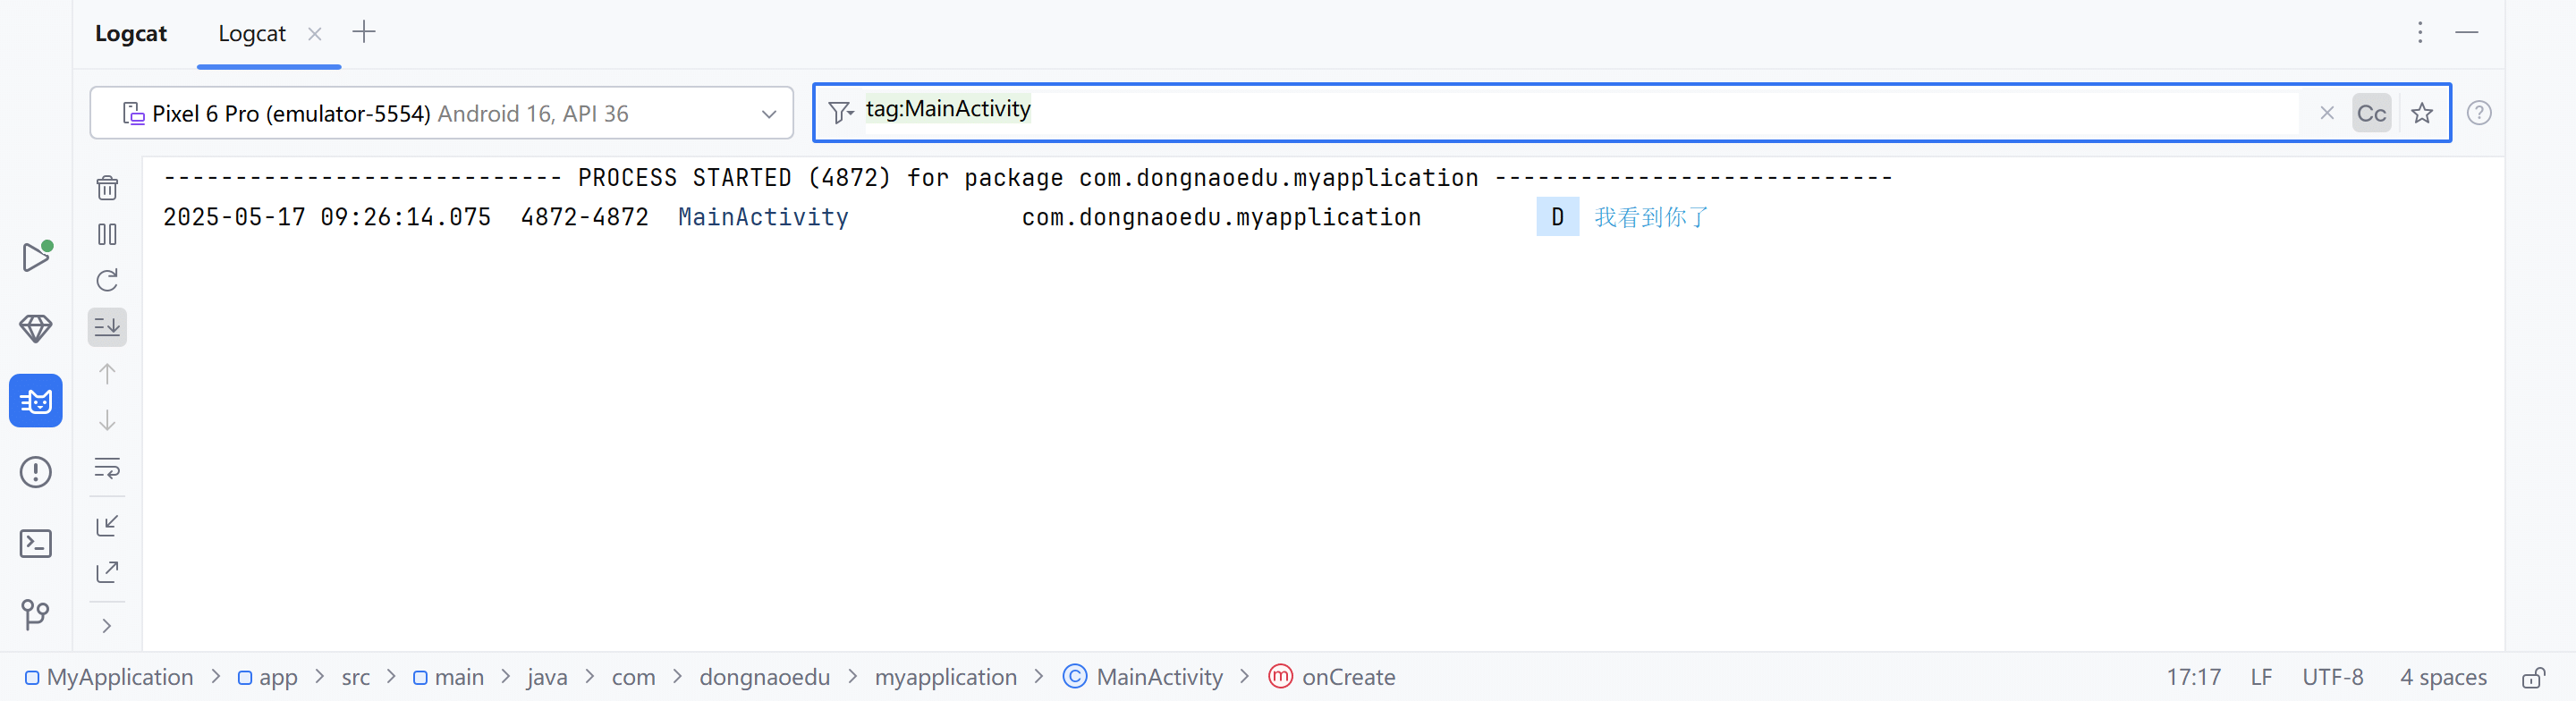Image resolution: width=2576 pixels, height=701 pixels.
Task: Open the Terminal tool window
Action: pos(36,543)
